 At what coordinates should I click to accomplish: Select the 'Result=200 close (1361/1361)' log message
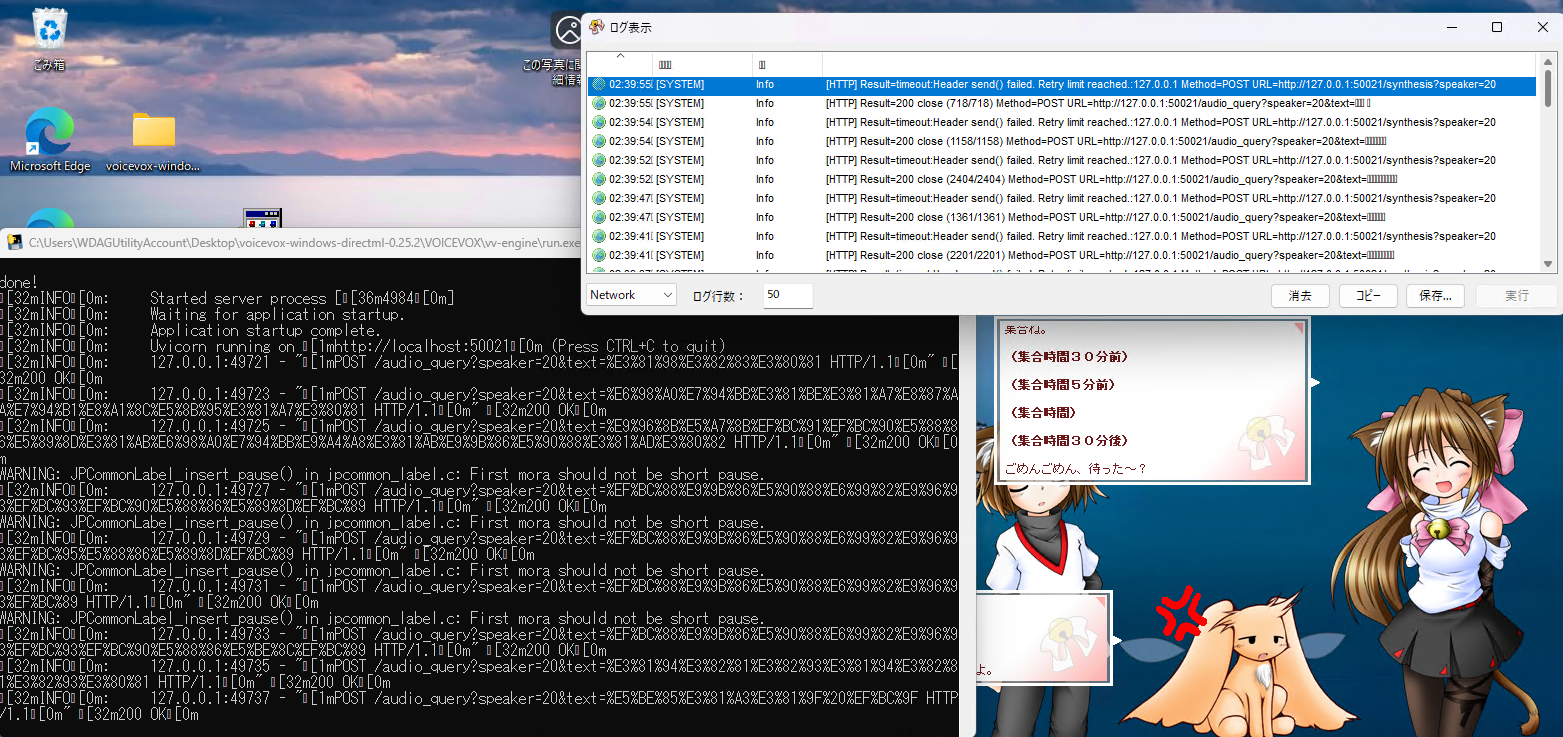coord(1105,218)
